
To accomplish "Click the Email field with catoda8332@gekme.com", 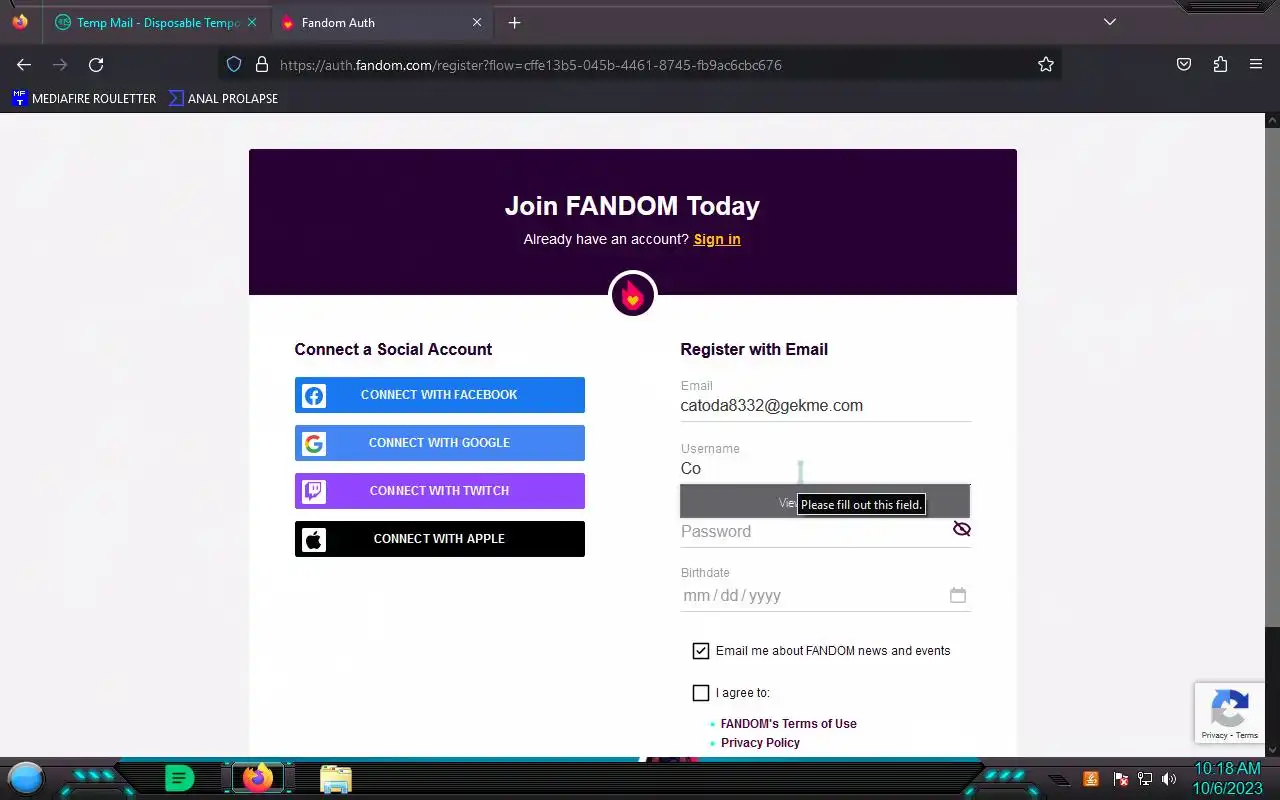I will 825,406.
